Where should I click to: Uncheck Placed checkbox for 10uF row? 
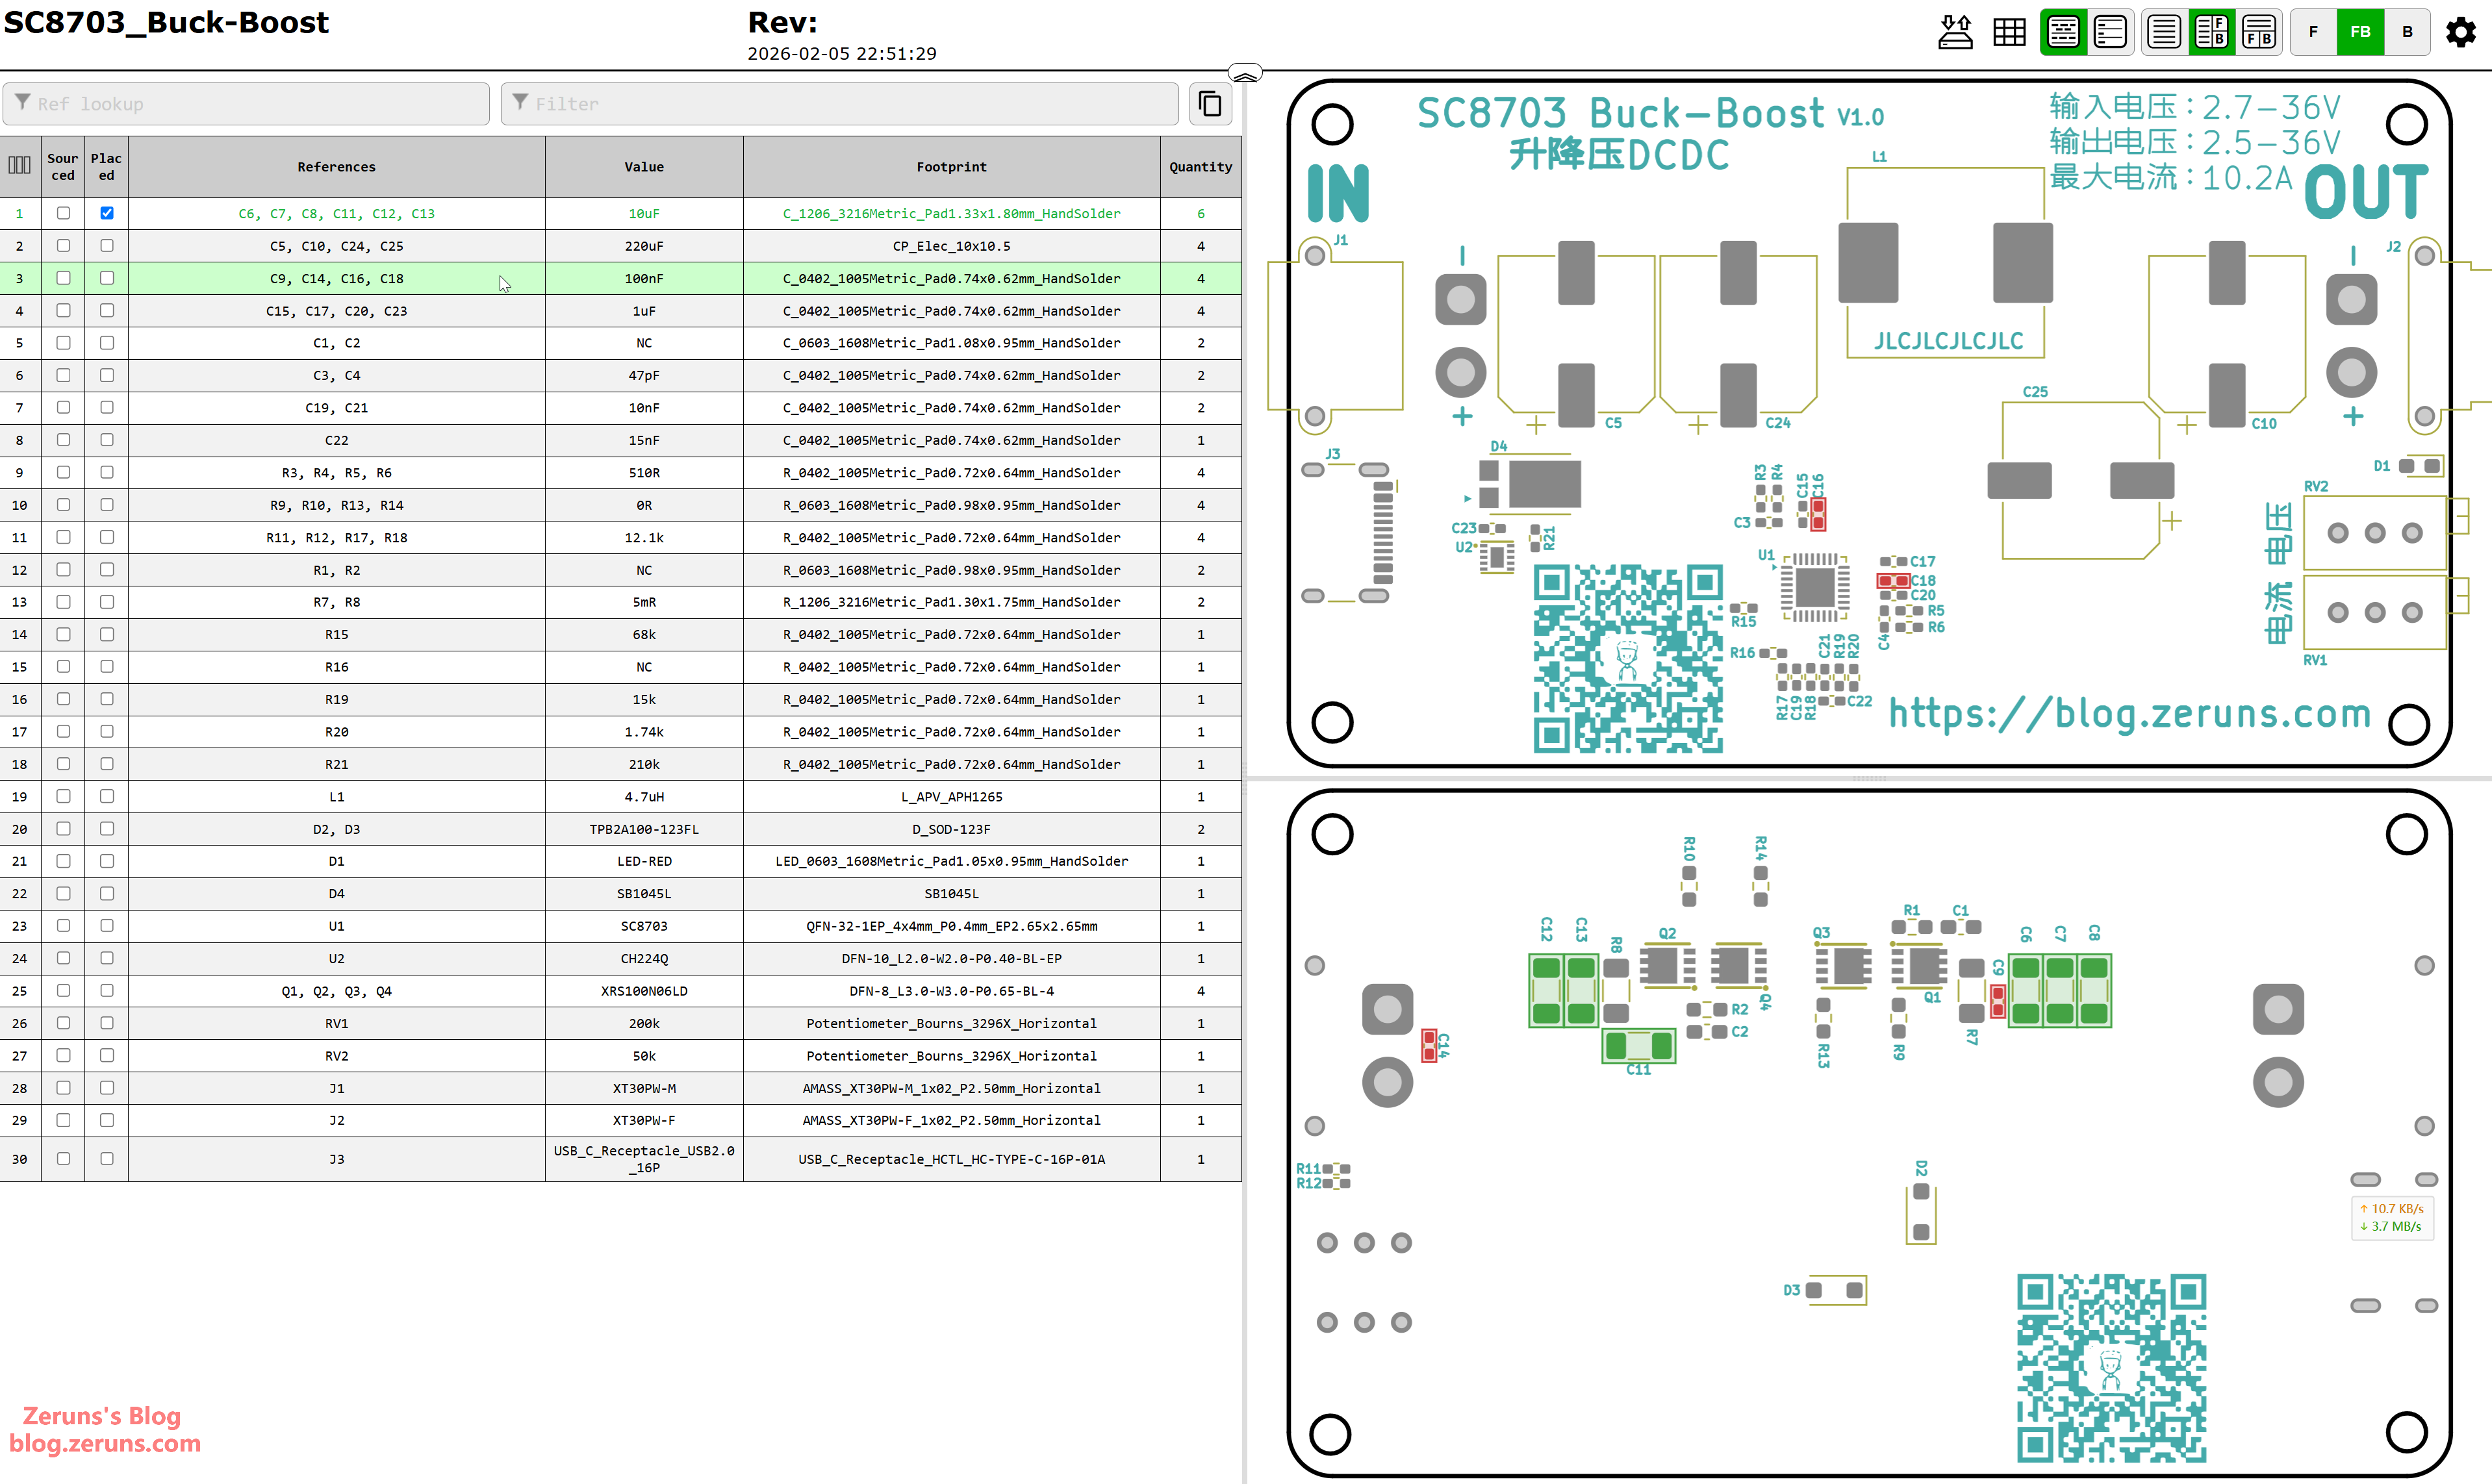pyautogui.click(x=107, y=213)
